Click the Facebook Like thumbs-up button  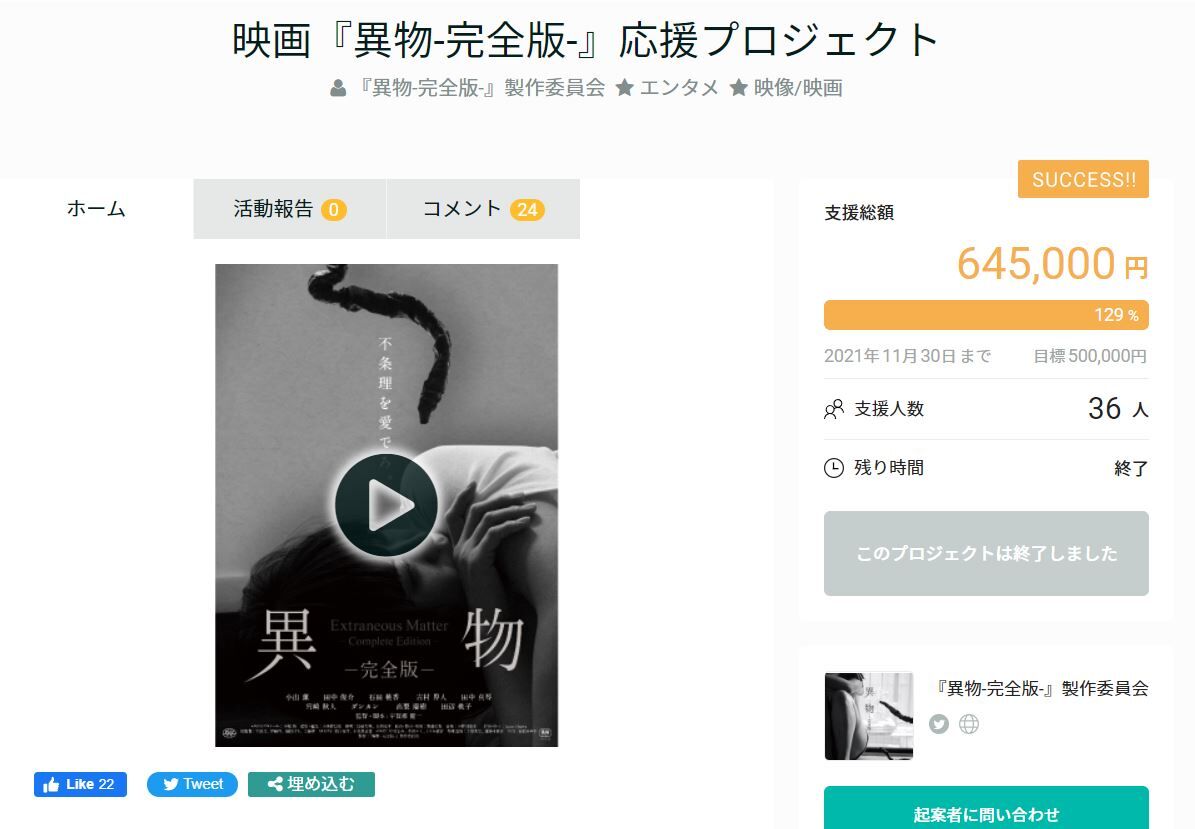click(x=80, y=784)
